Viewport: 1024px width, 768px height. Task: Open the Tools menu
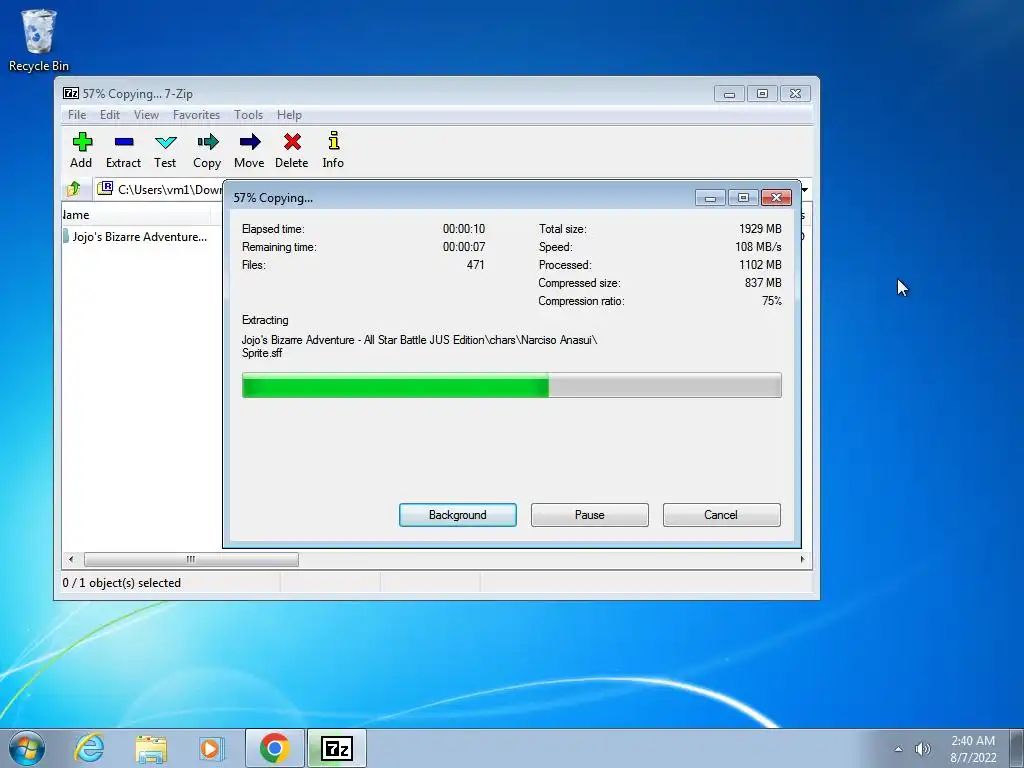click(x=248, y=115)
